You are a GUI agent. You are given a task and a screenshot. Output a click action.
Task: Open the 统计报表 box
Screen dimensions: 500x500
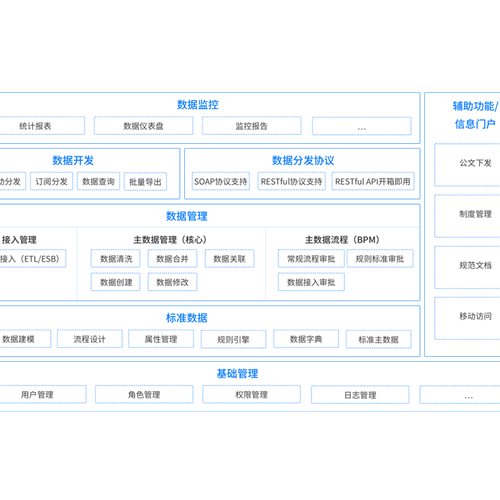40,126
